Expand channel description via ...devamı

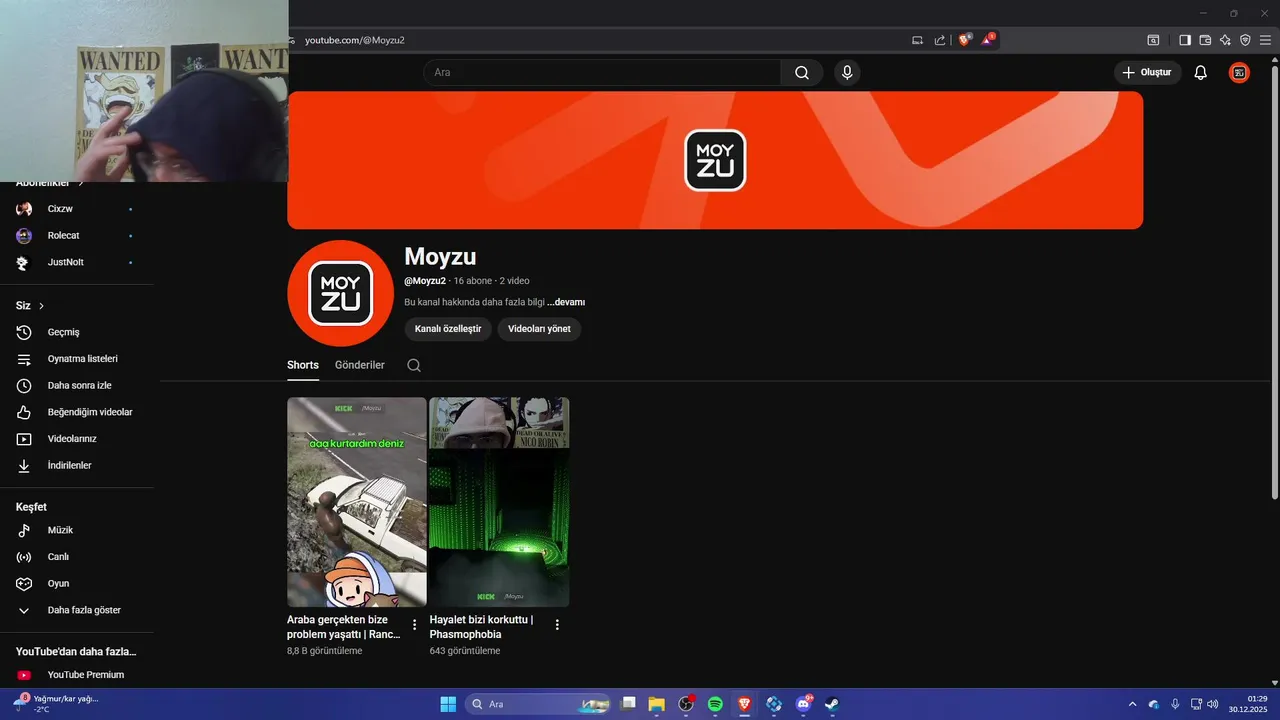566,302
